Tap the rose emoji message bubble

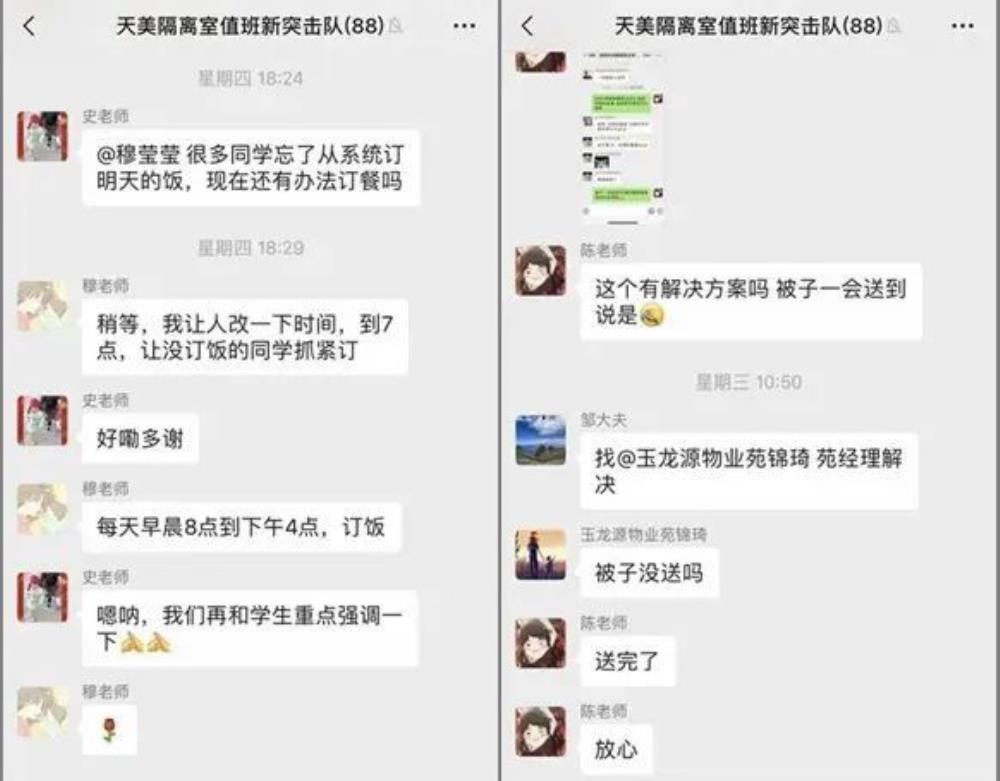110,730
